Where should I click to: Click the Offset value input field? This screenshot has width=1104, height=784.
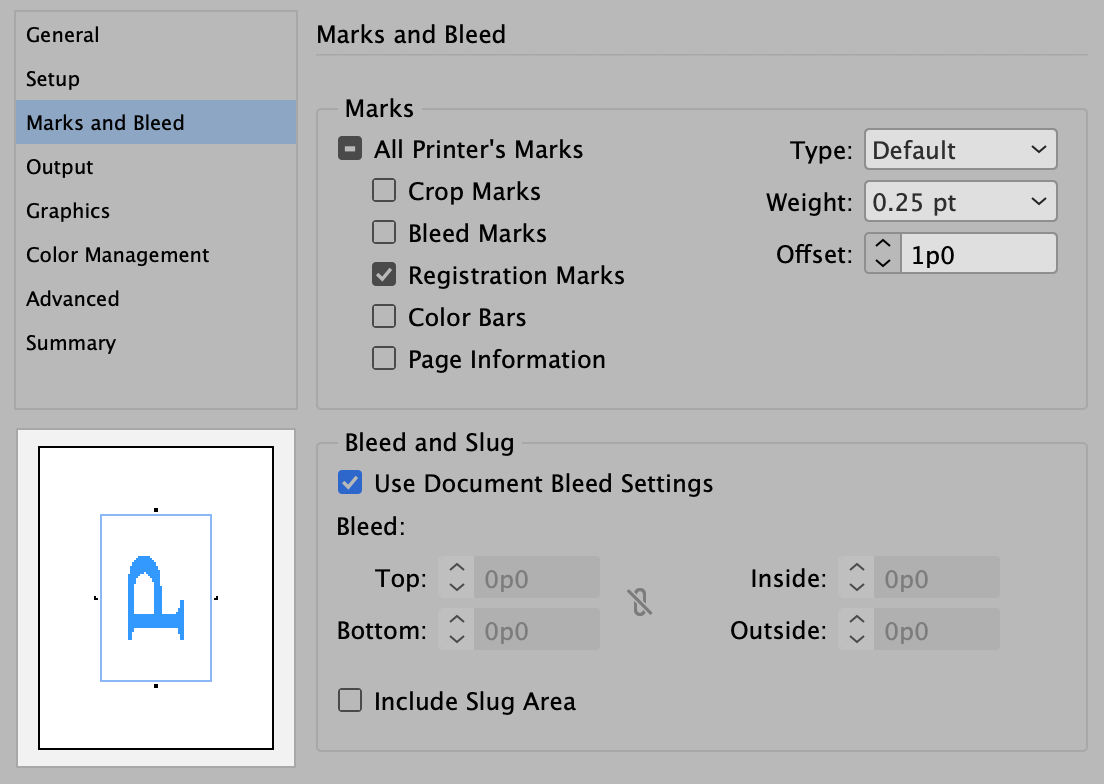(978, 253)
